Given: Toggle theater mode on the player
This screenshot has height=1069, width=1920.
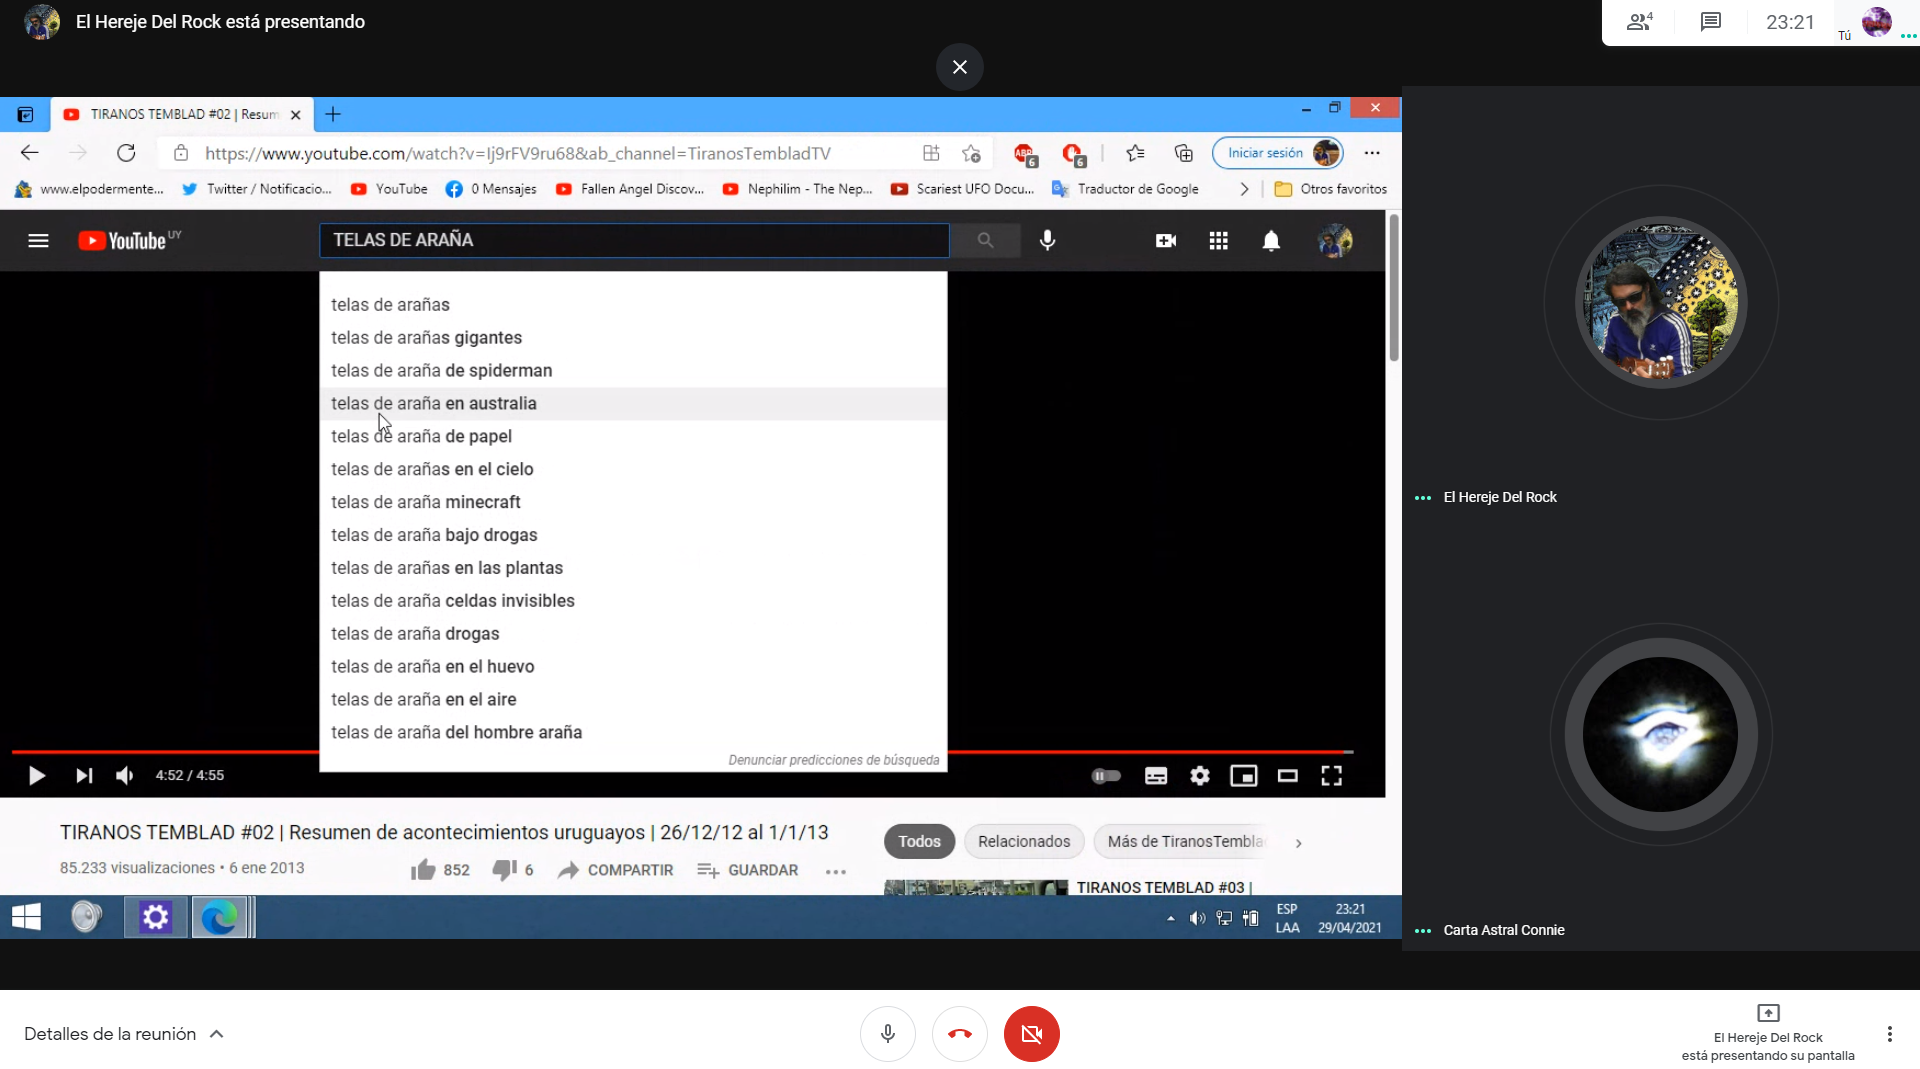Looking at the screenshot, I should coord(1288,776).
